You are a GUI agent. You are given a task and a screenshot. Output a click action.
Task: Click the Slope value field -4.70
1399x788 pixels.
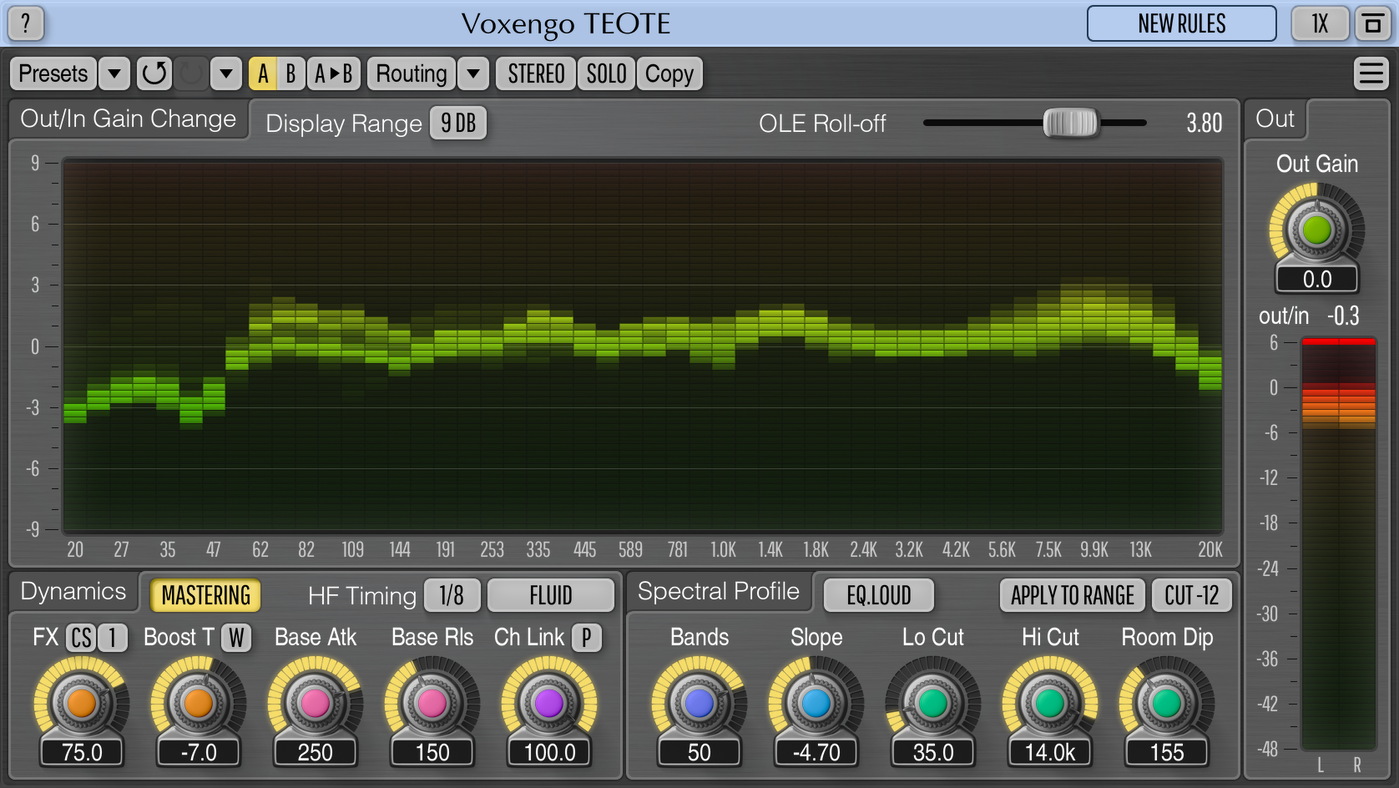pos(816,752)
